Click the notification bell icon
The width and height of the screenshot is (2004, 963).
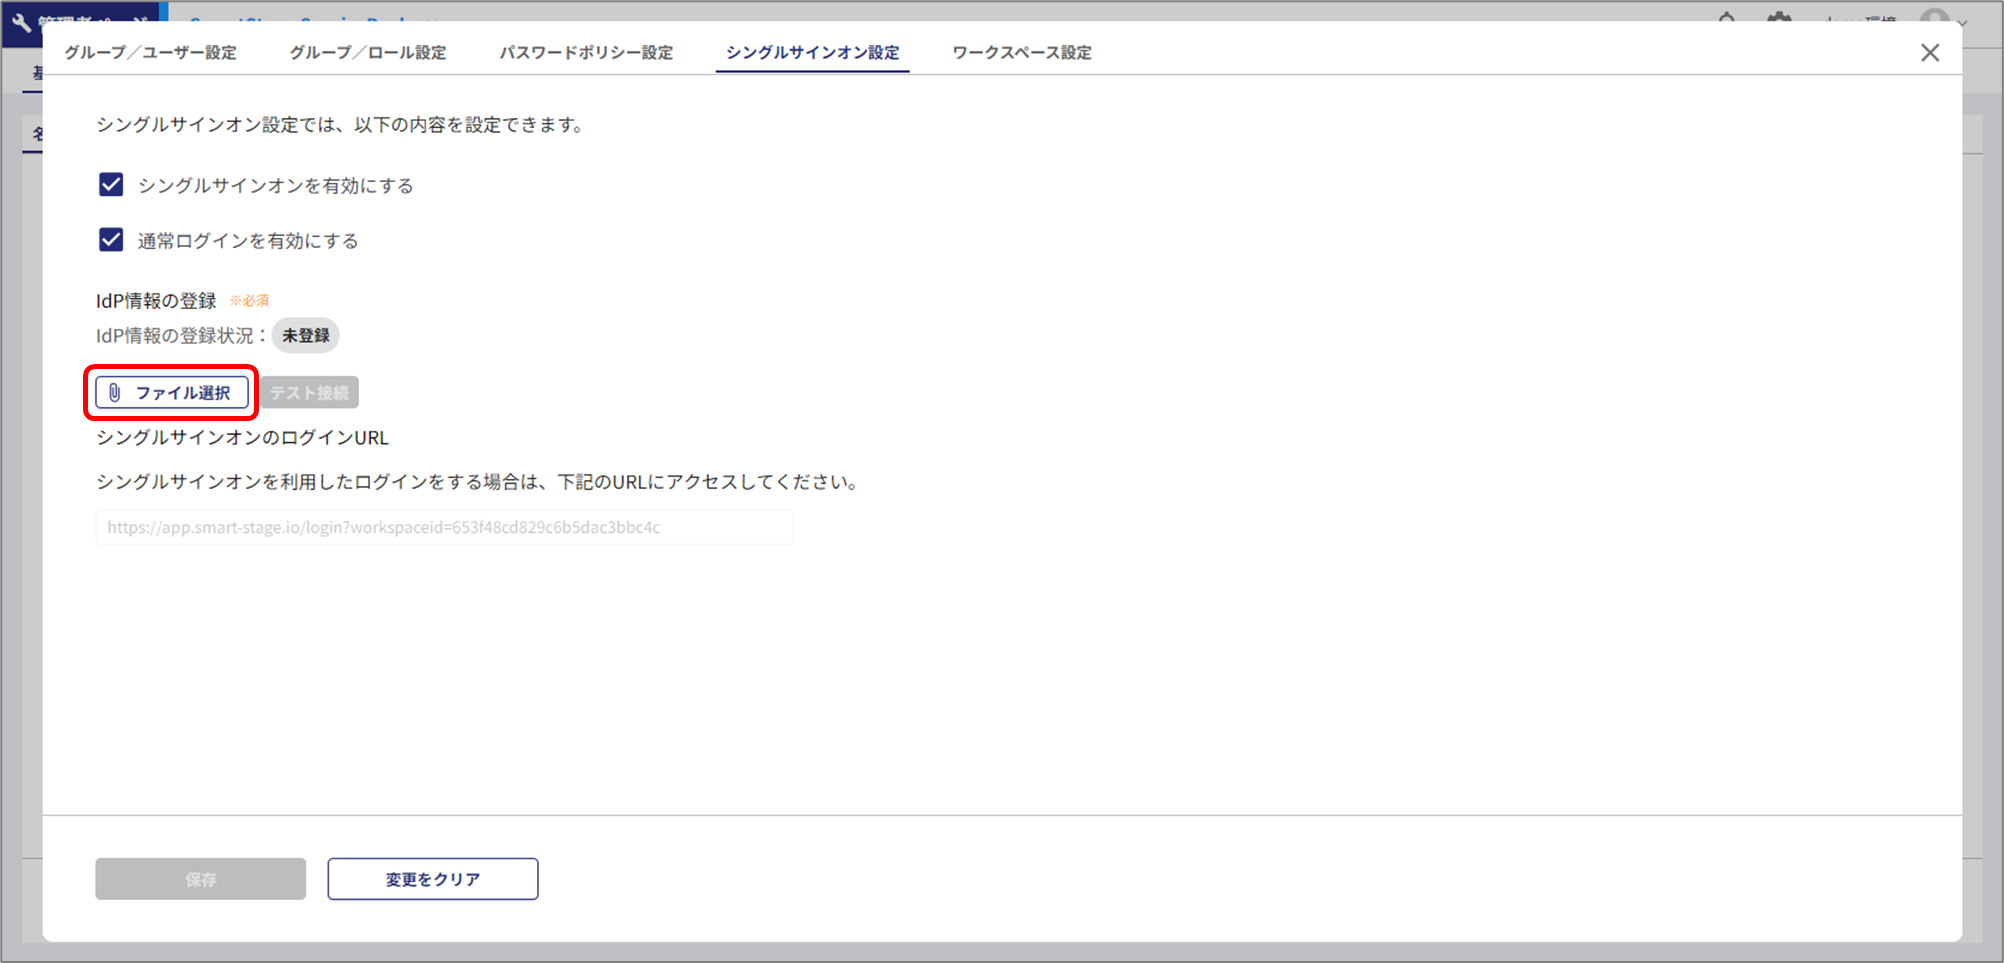pos(1727,17)
